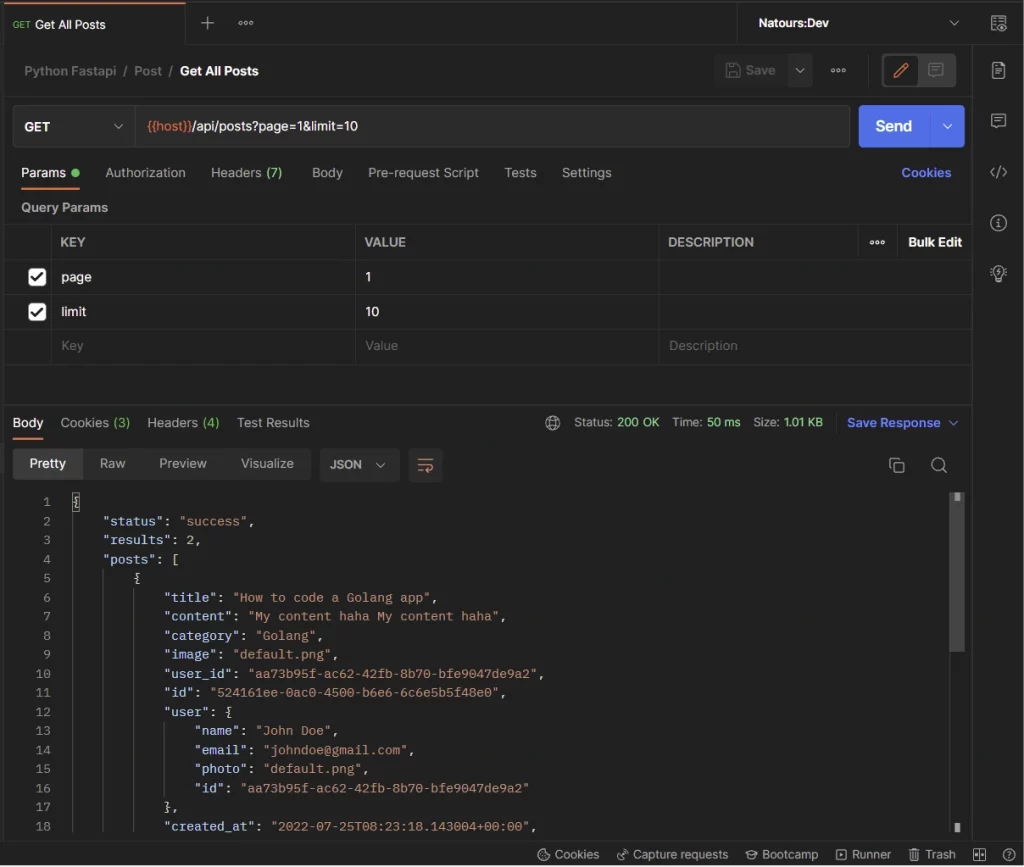Open the request documentation panel icon
1024x867 pixels.
coord(998,70)
